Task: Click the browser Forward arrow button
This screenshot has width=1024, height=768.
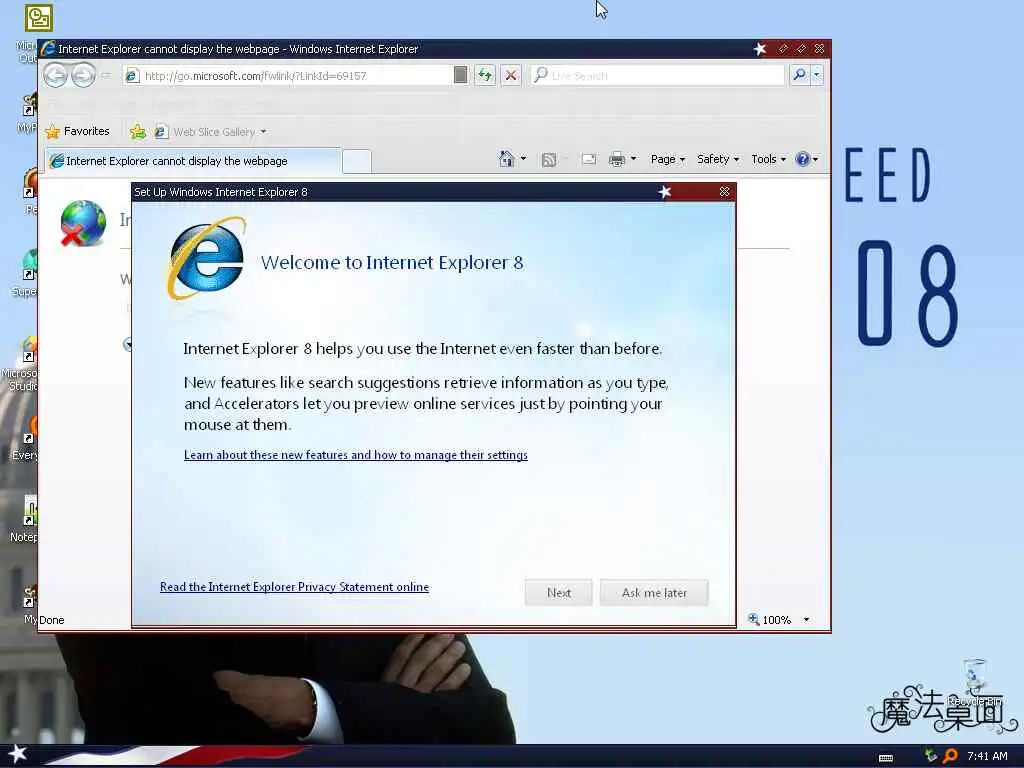Action: pyautogui.click(x=83, y=76)
